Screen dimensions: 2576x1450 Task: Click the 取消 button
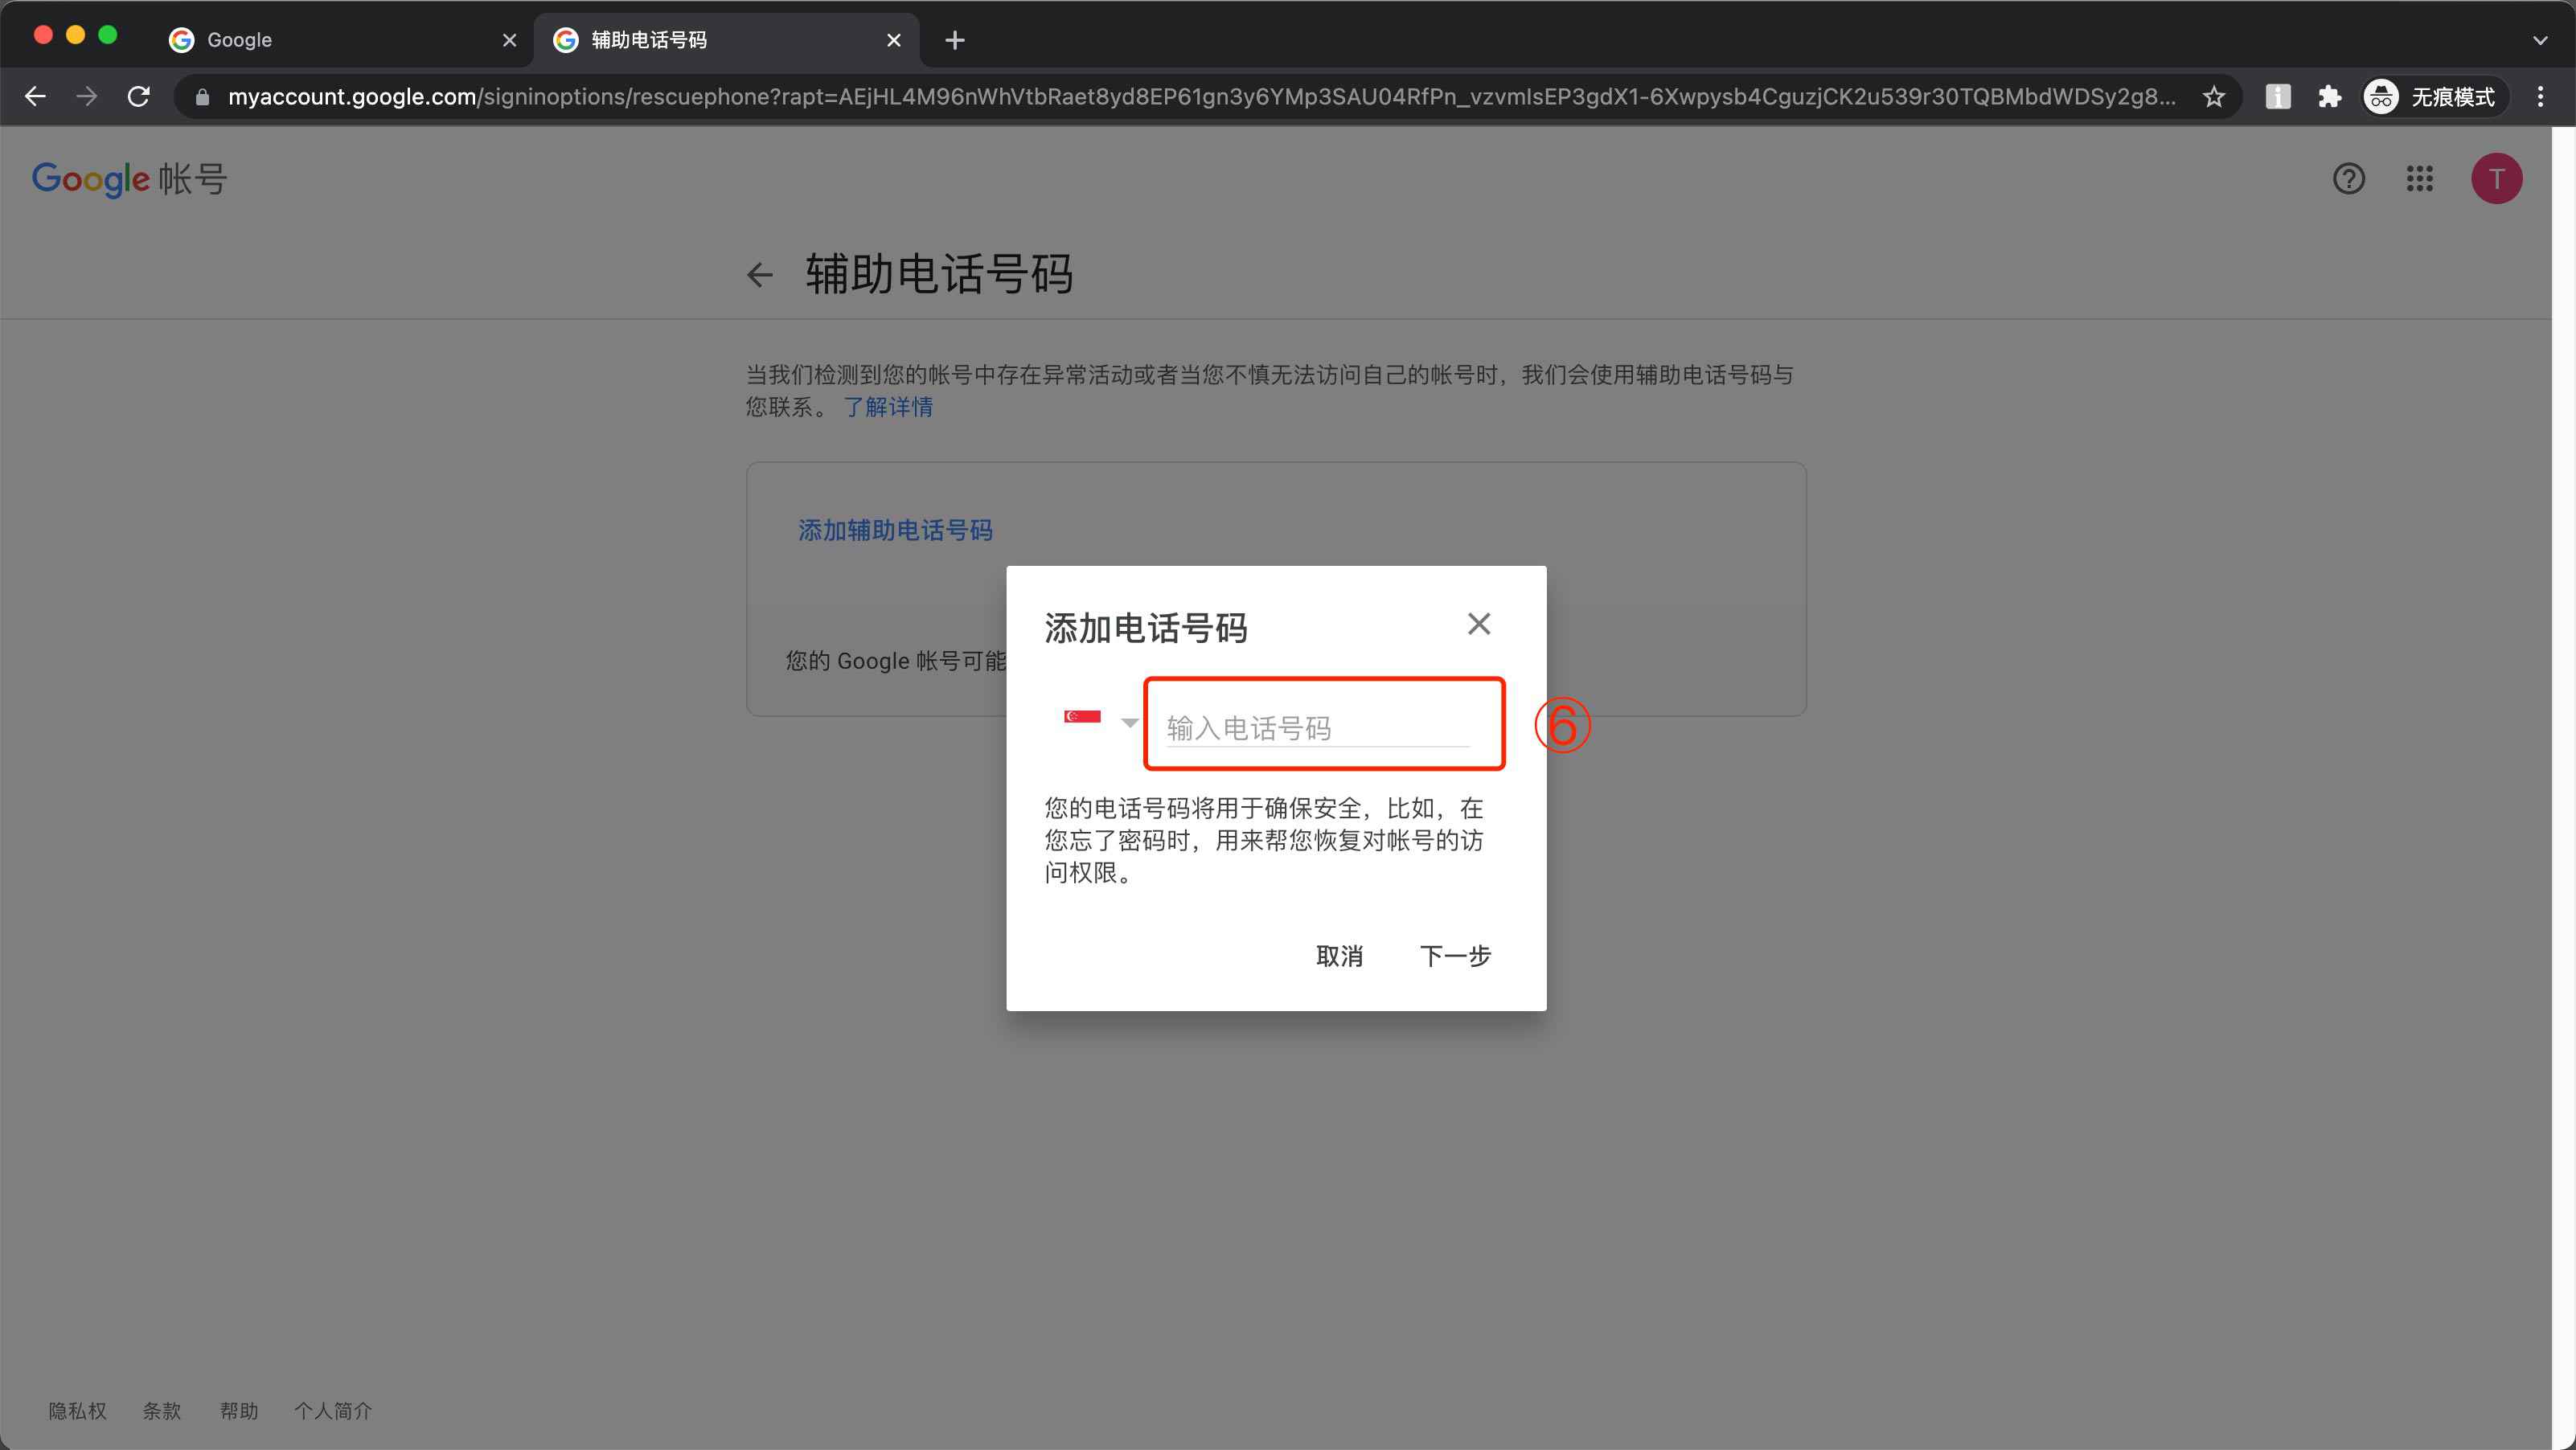pos(1340,956)
